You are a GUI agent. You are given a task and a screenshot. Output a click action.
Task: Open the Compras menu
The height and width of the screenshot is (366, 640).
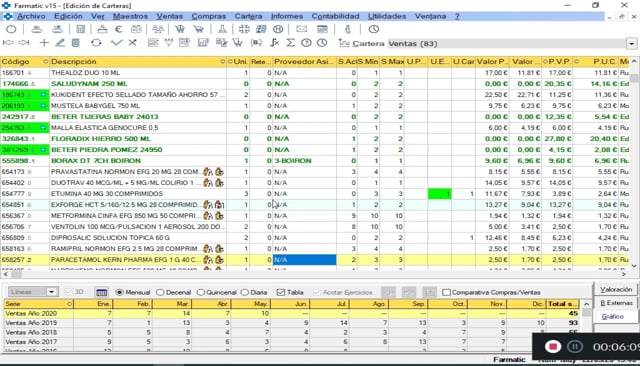coord(209,16)
